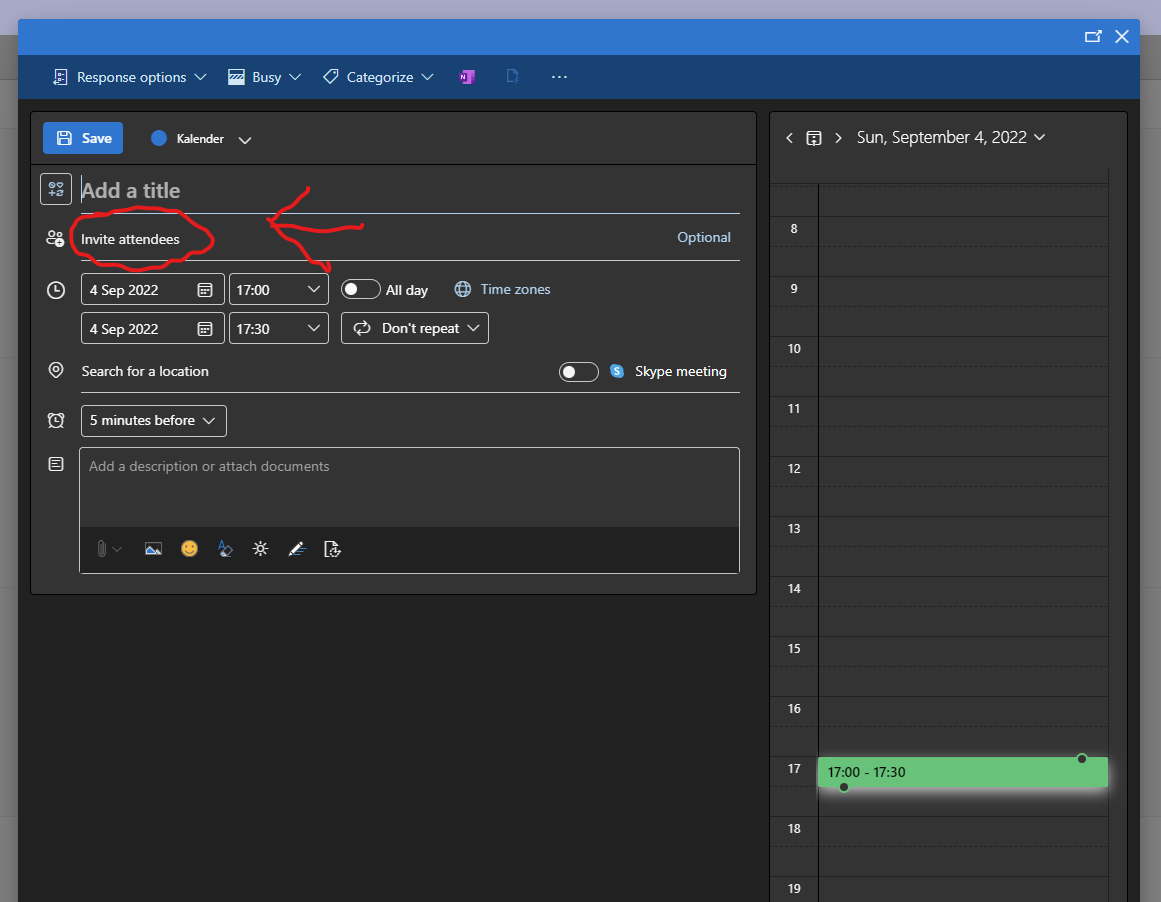Image resolution: width=1161 pixels, height=902 pixels.
Task: Open the Don't repeat recurrence dropdown
Action: [x=415, y=329]
